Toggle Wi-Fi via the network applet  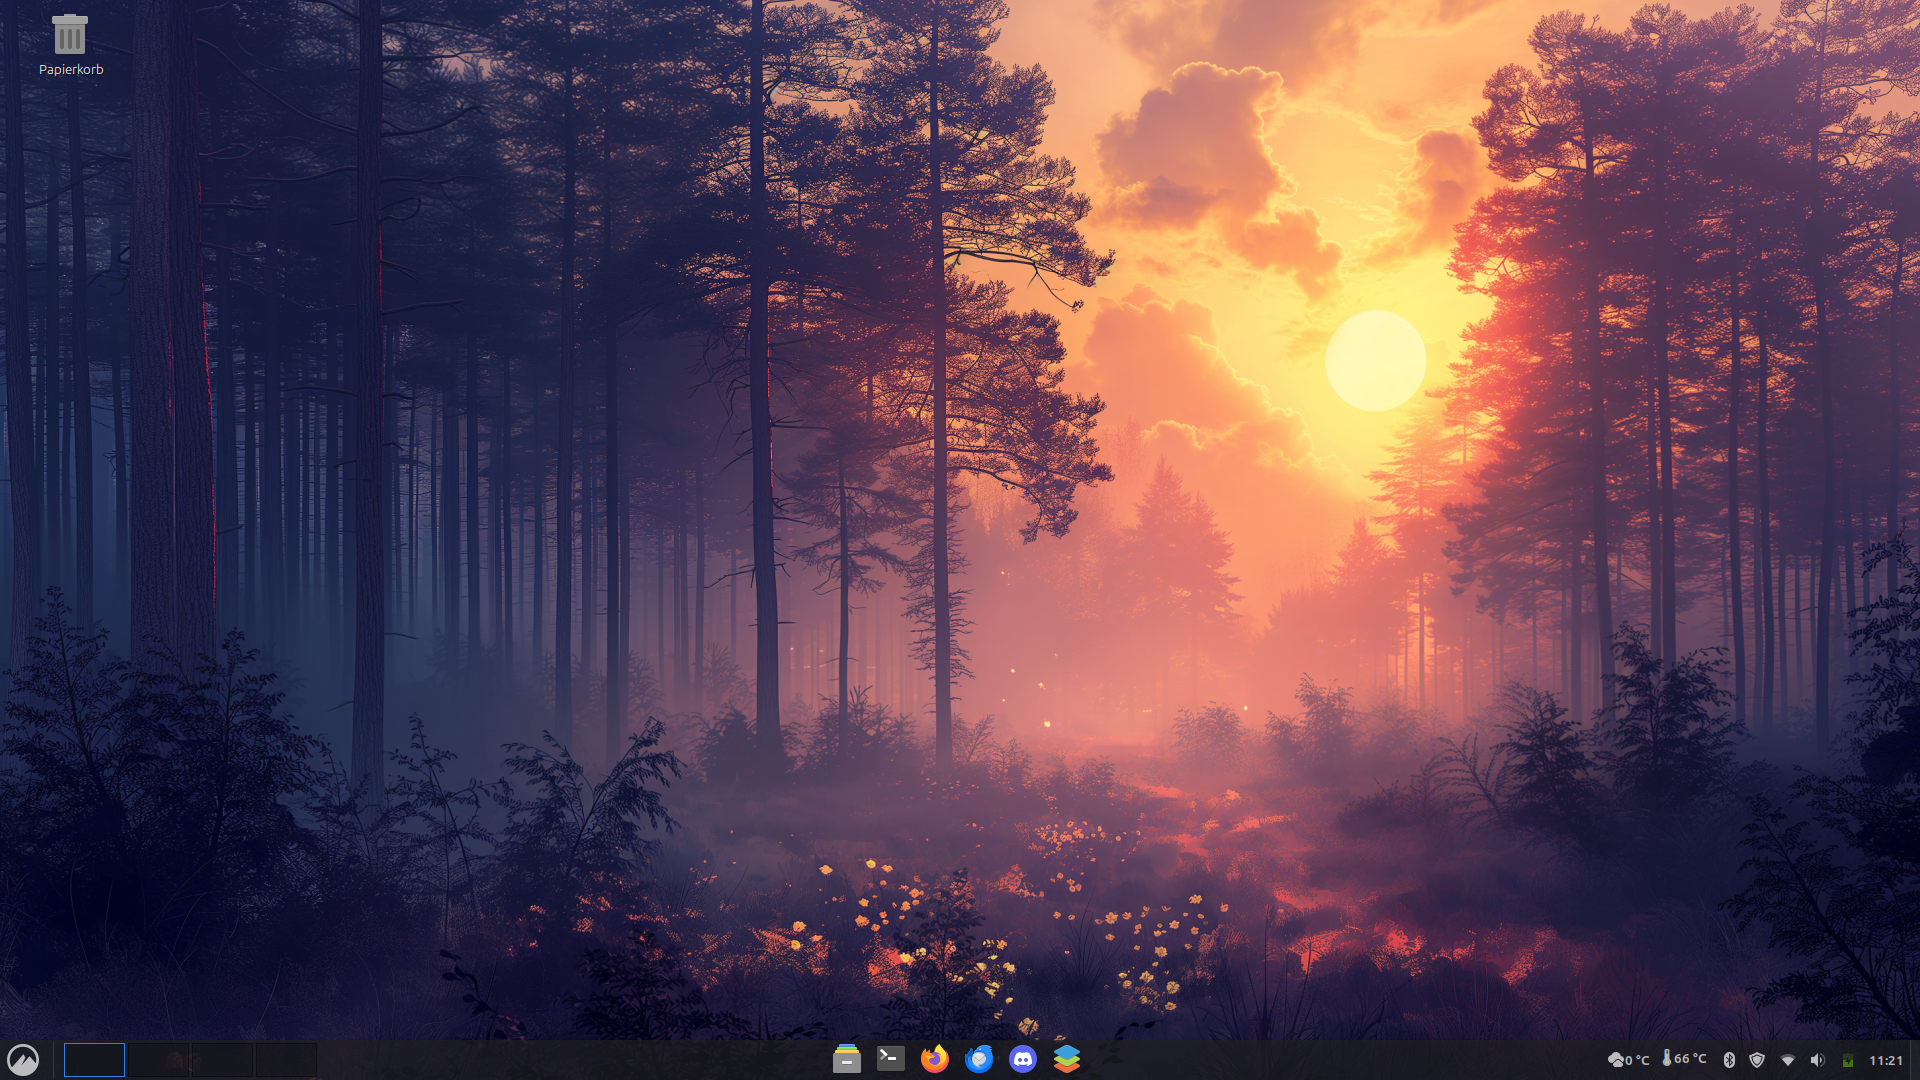pyautogui.click(x=1787, y=1059)
